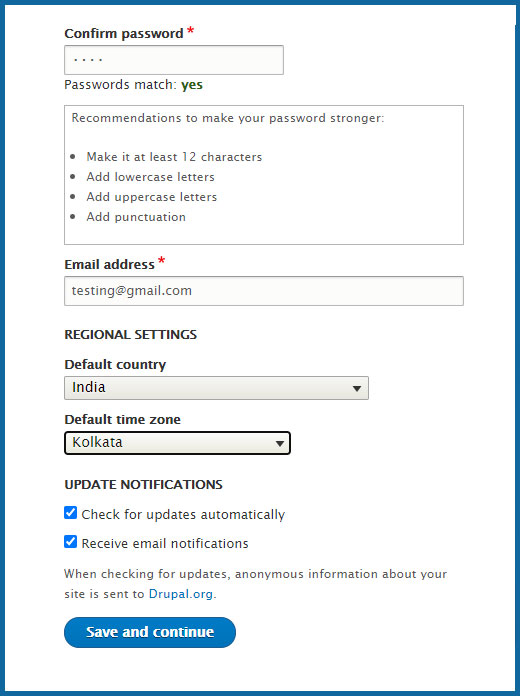This screenshot has width=520, height=696.
Task: Click the UPDATE NOTIFICATIONS heading
Action: [x=143, y=484]
